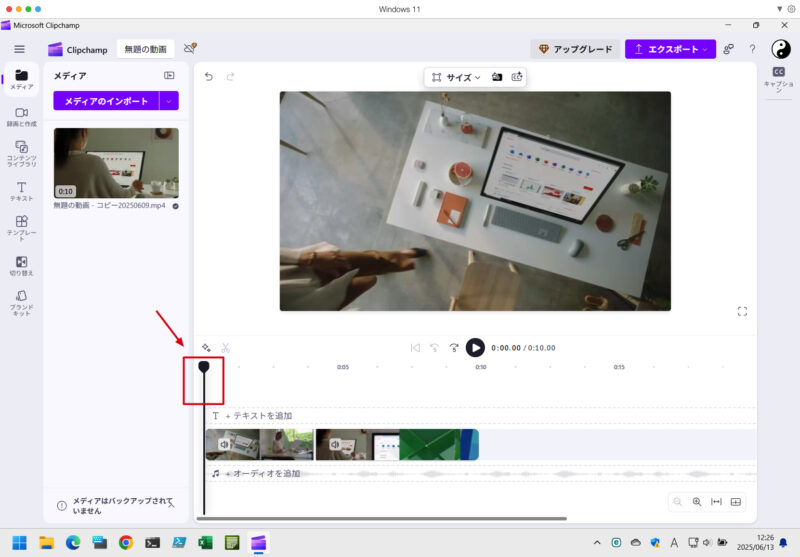Image resolution: width=800 pixels, height=557 pixels.
Task: Open File Explorer from the taskbar
Action: click(x=46, y=542)
